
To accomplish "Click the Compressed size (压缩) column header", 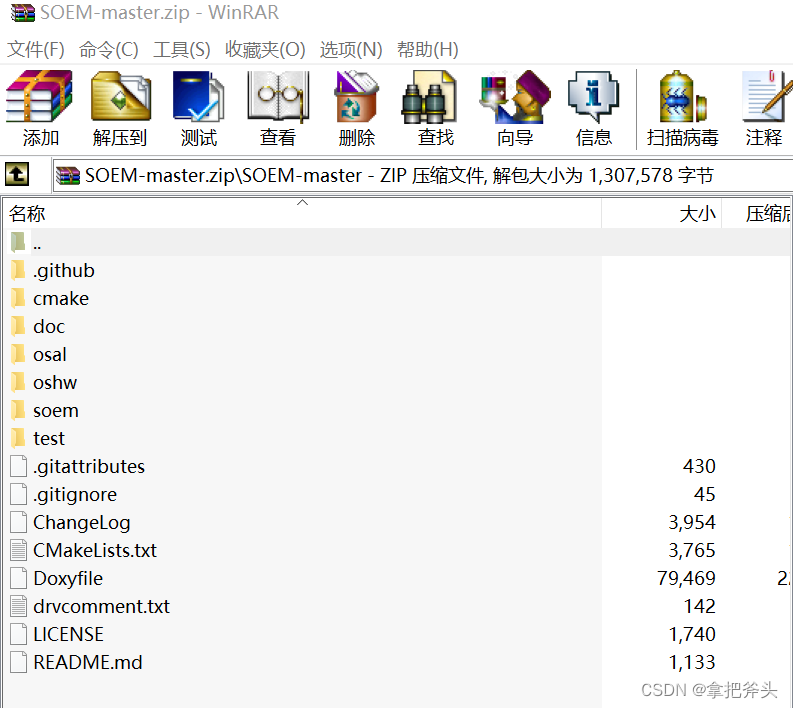I will (757, 213).
